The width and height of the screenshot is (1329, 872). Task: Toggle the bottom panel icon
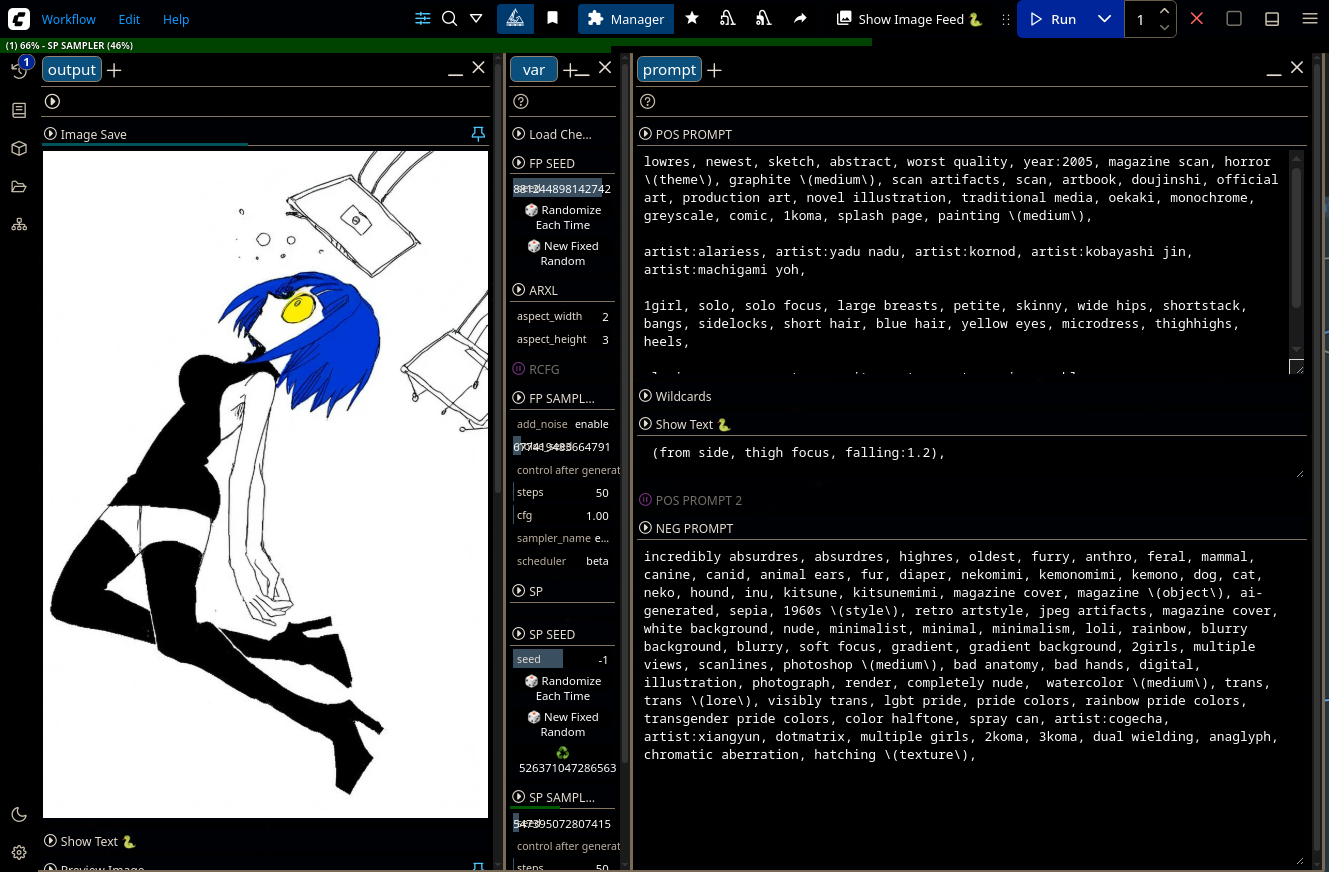(x=1272, y=19)
